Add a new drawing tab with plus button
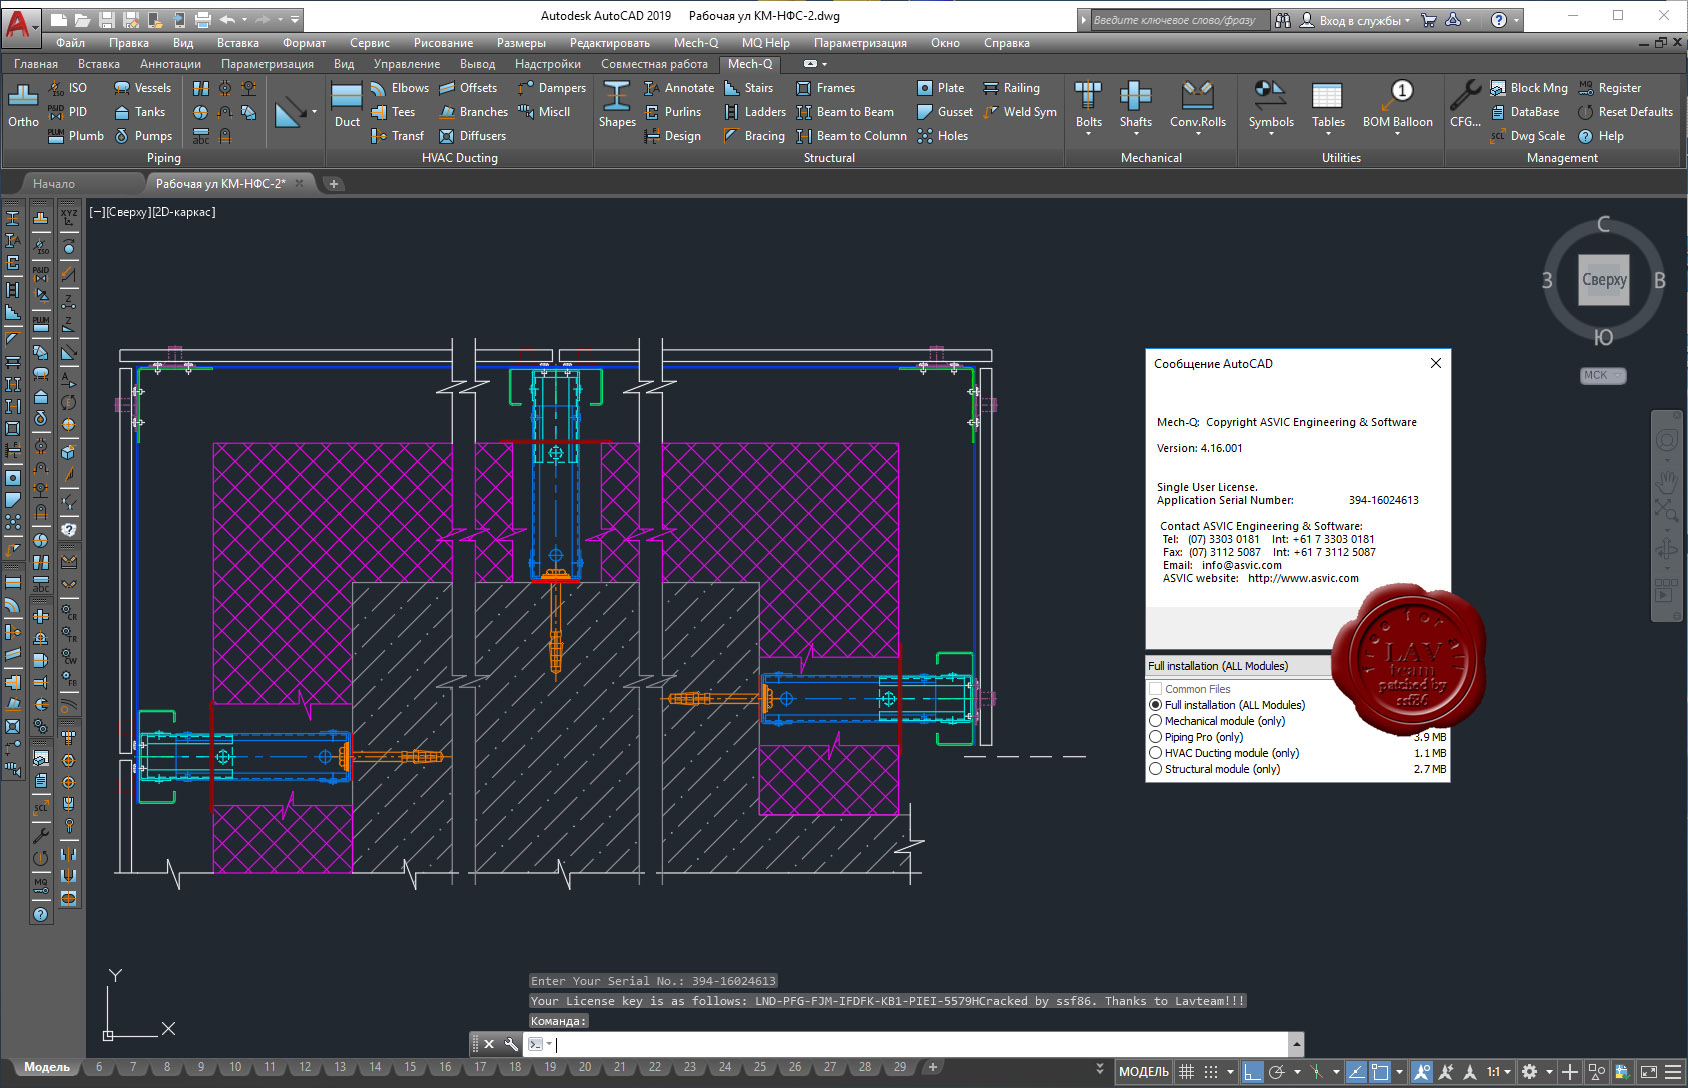 (x=334, y=184)
